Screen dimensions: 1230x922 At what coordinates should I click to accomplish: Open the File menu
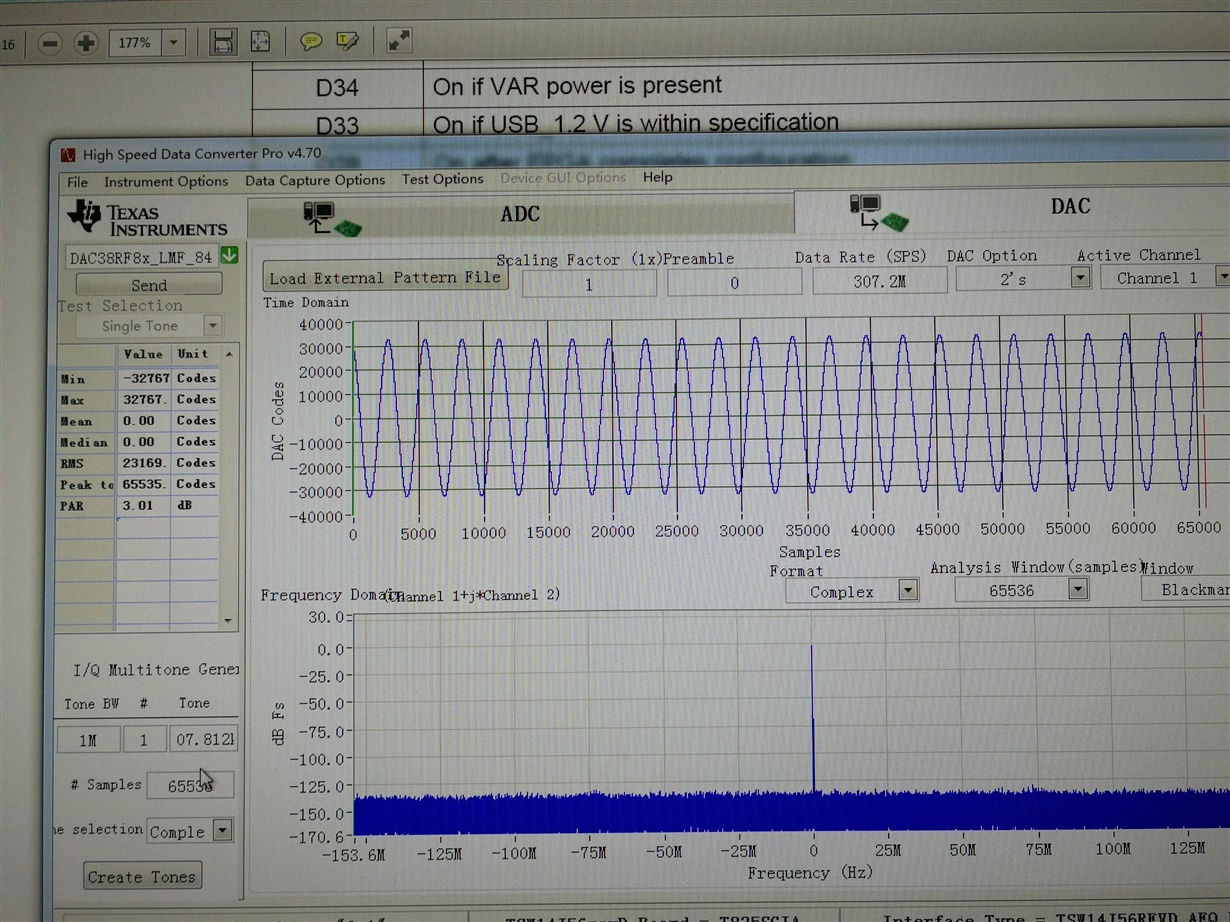tap(77, 182)
